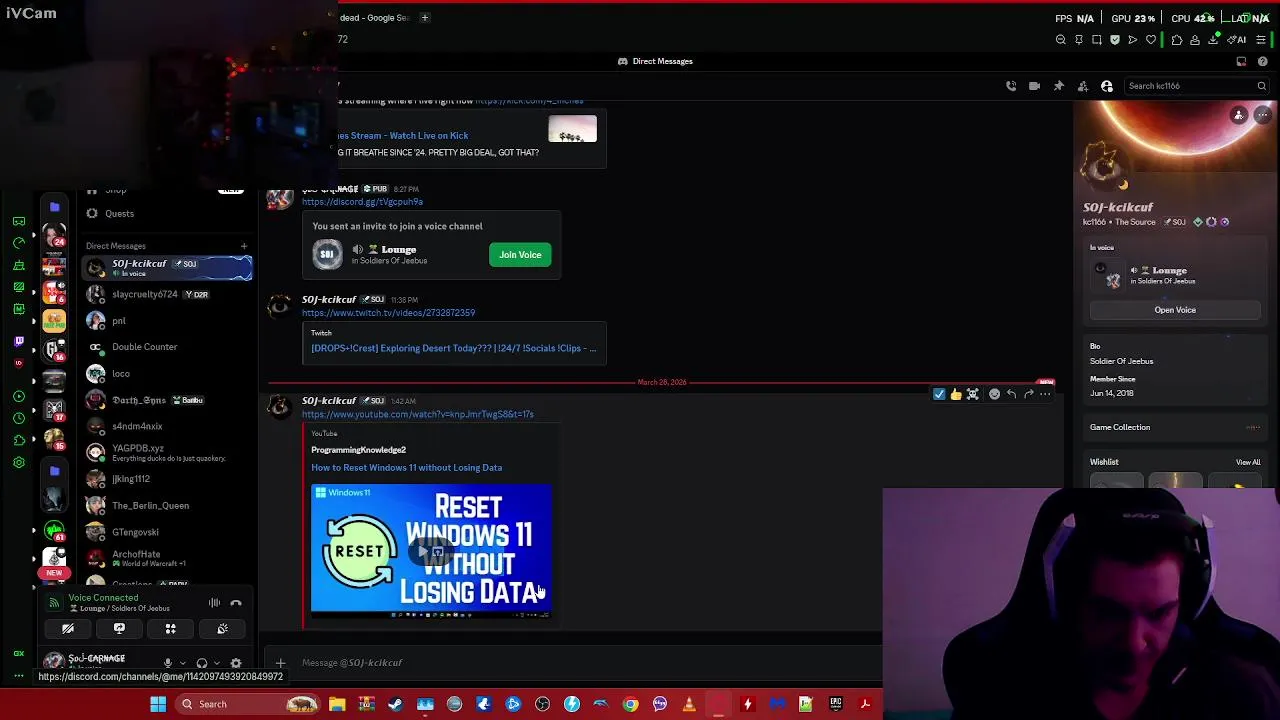The height and width of the screenshot is (720, 1280).
Task: Reply to message arrow icon
Action: [1011, 395]
